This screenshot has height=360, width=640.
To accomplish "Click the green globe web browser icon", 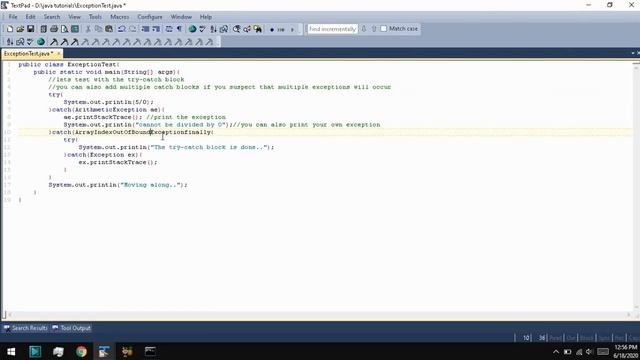I will click(x=192, y=29).
